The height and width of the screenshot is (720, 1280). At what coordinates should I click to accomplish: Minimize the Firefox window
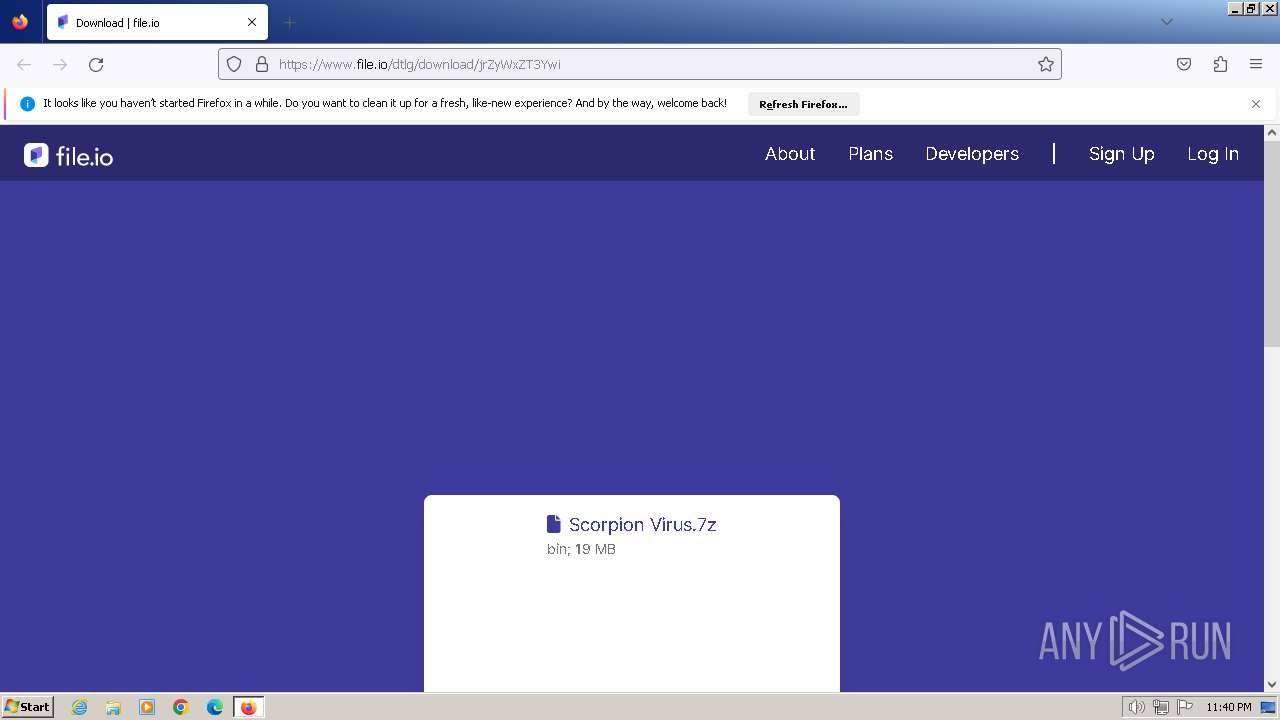coord(1235,8)
